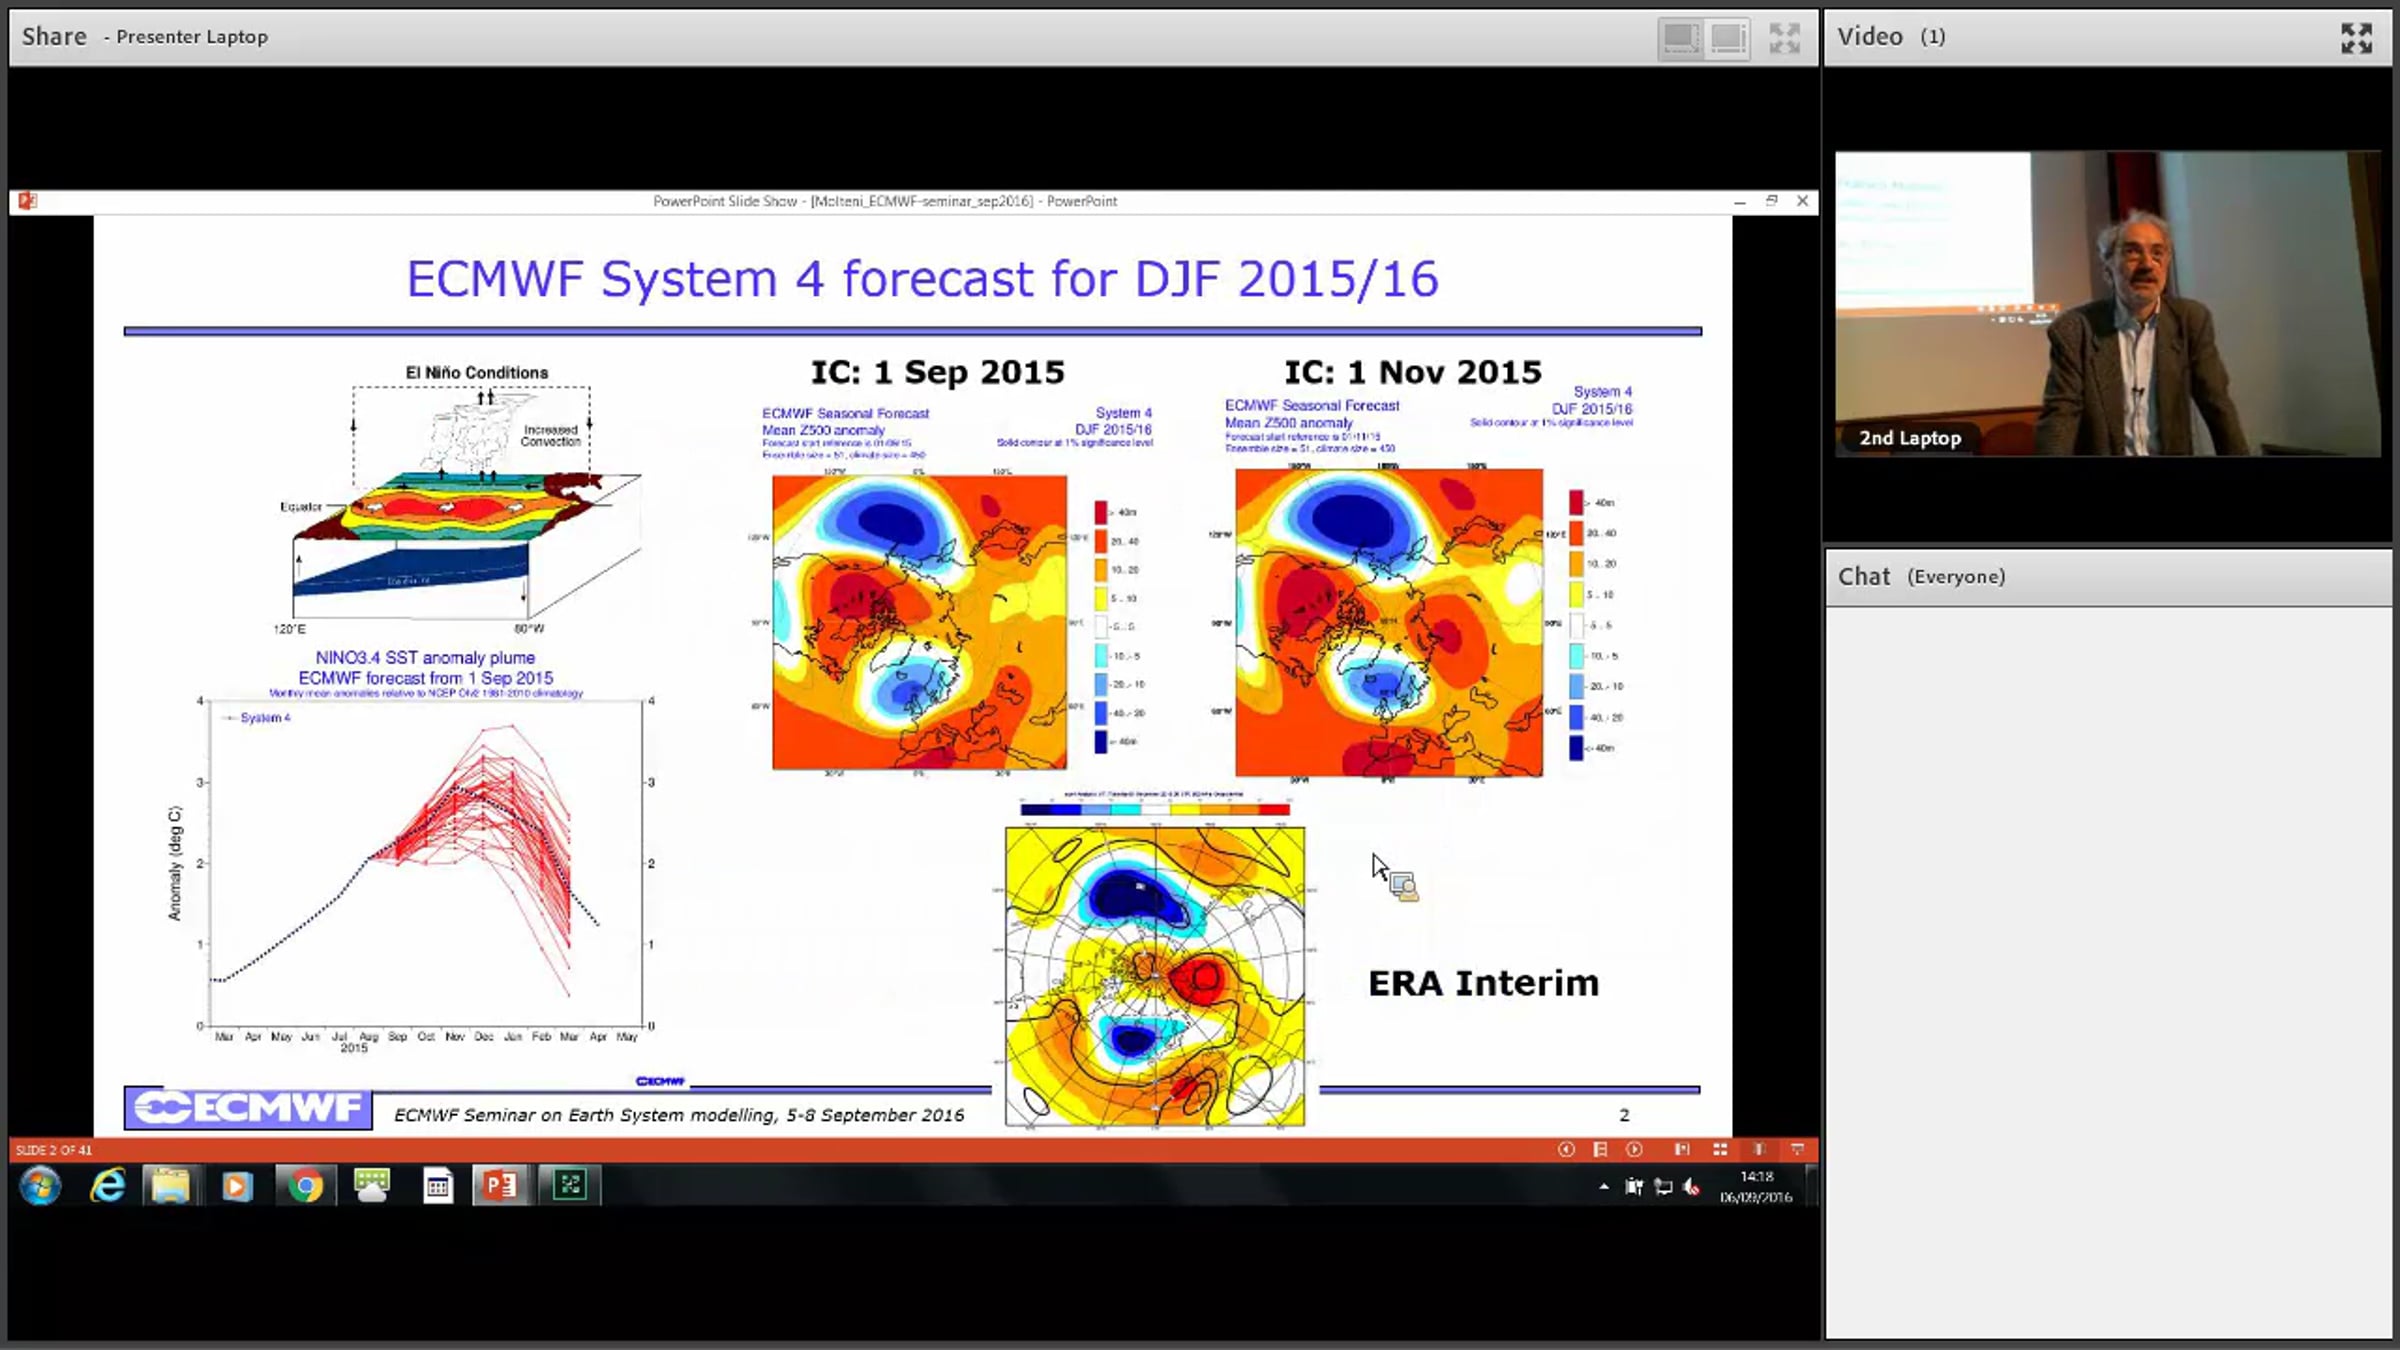Image resolution: width=2400 pixels, height=1350 pixels.
Task: Select the PowerPoint taskbar button
Action: [x=500, y=1186]
